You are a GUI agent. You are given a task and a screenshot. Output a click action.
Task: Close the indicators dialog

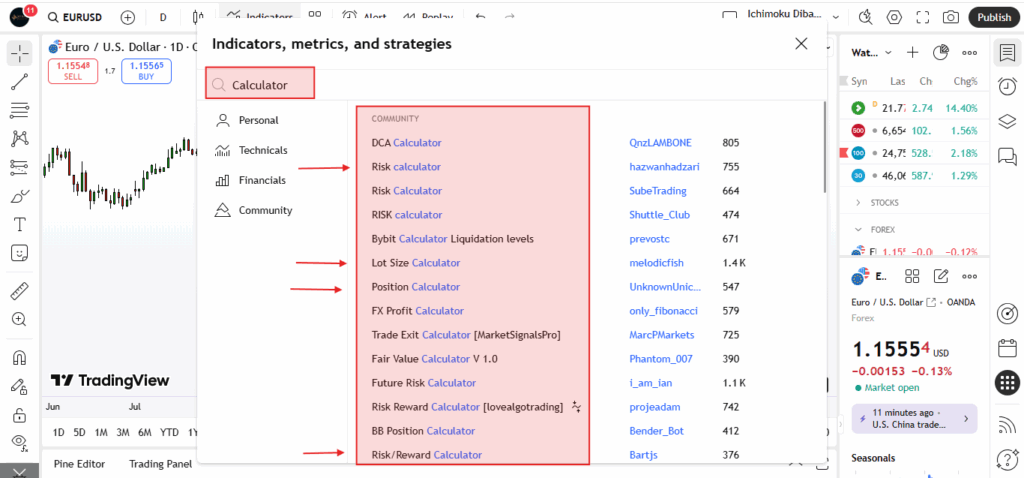(x=801, y=44)
